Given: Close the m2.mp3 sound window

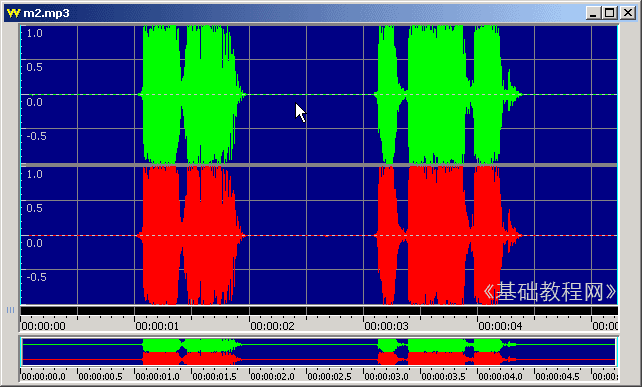Looking at the screenshot, I should pyautogui.click(x=628, y=13).
